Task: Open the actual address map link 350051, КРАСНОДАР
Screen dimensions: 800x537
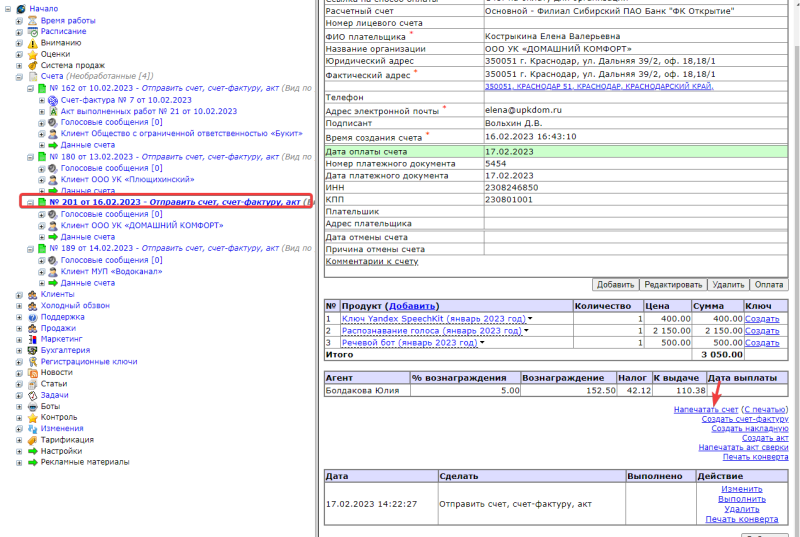Action: 599,87
